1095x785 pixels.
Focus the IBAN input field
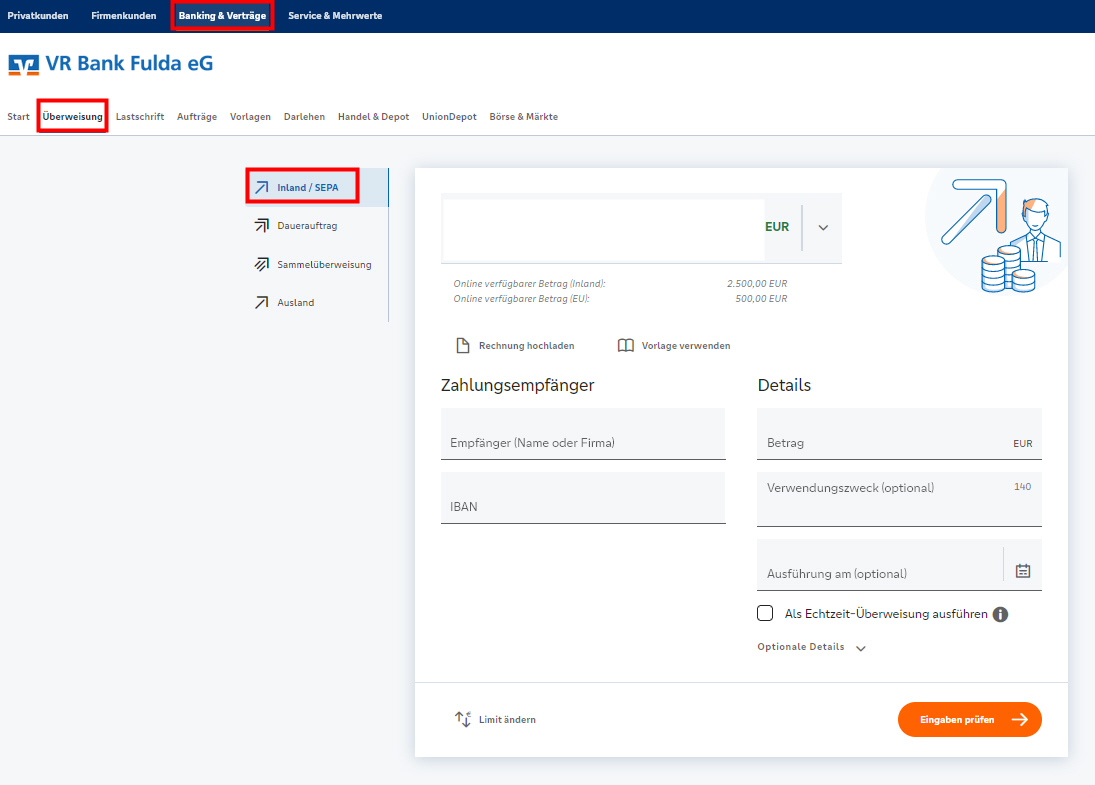(583, 498)
